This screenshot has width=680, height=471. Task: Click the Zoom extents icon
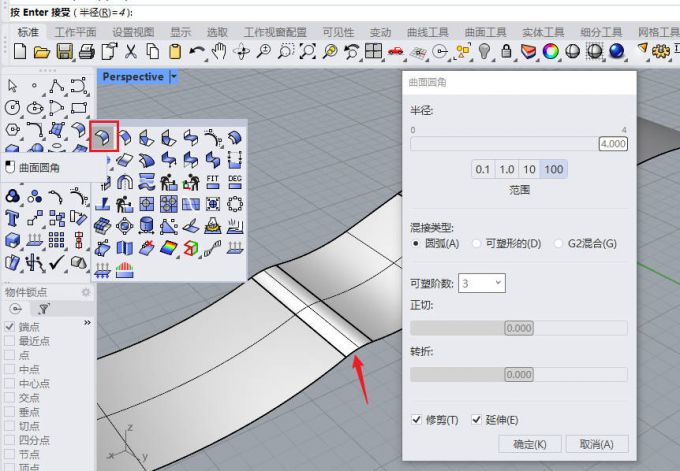pos(308,52)
